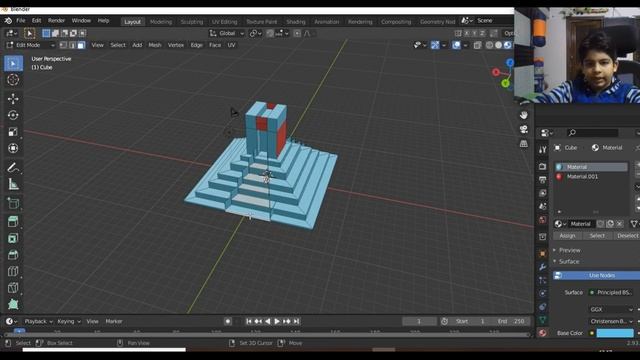Screen dimensions: 640x360
Task: Open Output properties tab
Action: point(542,180)
